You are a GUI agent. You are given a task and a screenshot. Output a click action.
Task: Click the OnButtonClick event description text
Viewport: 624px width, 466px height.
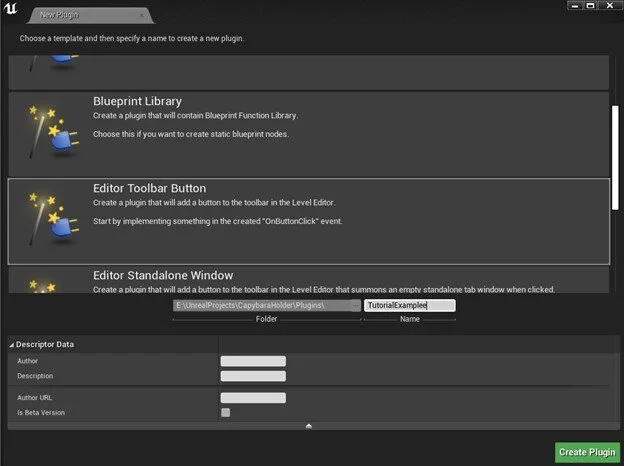[x=218, y=221]
